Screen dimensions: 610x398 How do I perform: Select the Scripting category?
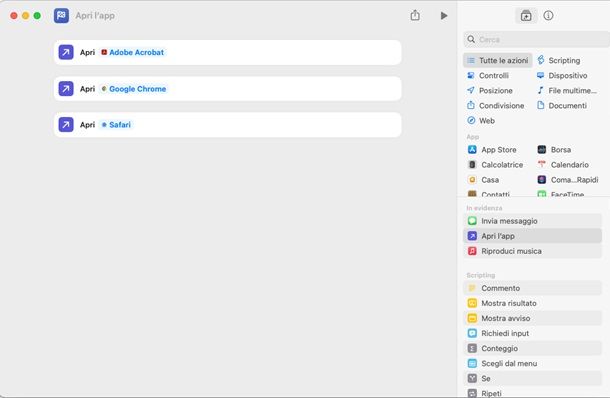pyautogui.click(x=559, y=60)
